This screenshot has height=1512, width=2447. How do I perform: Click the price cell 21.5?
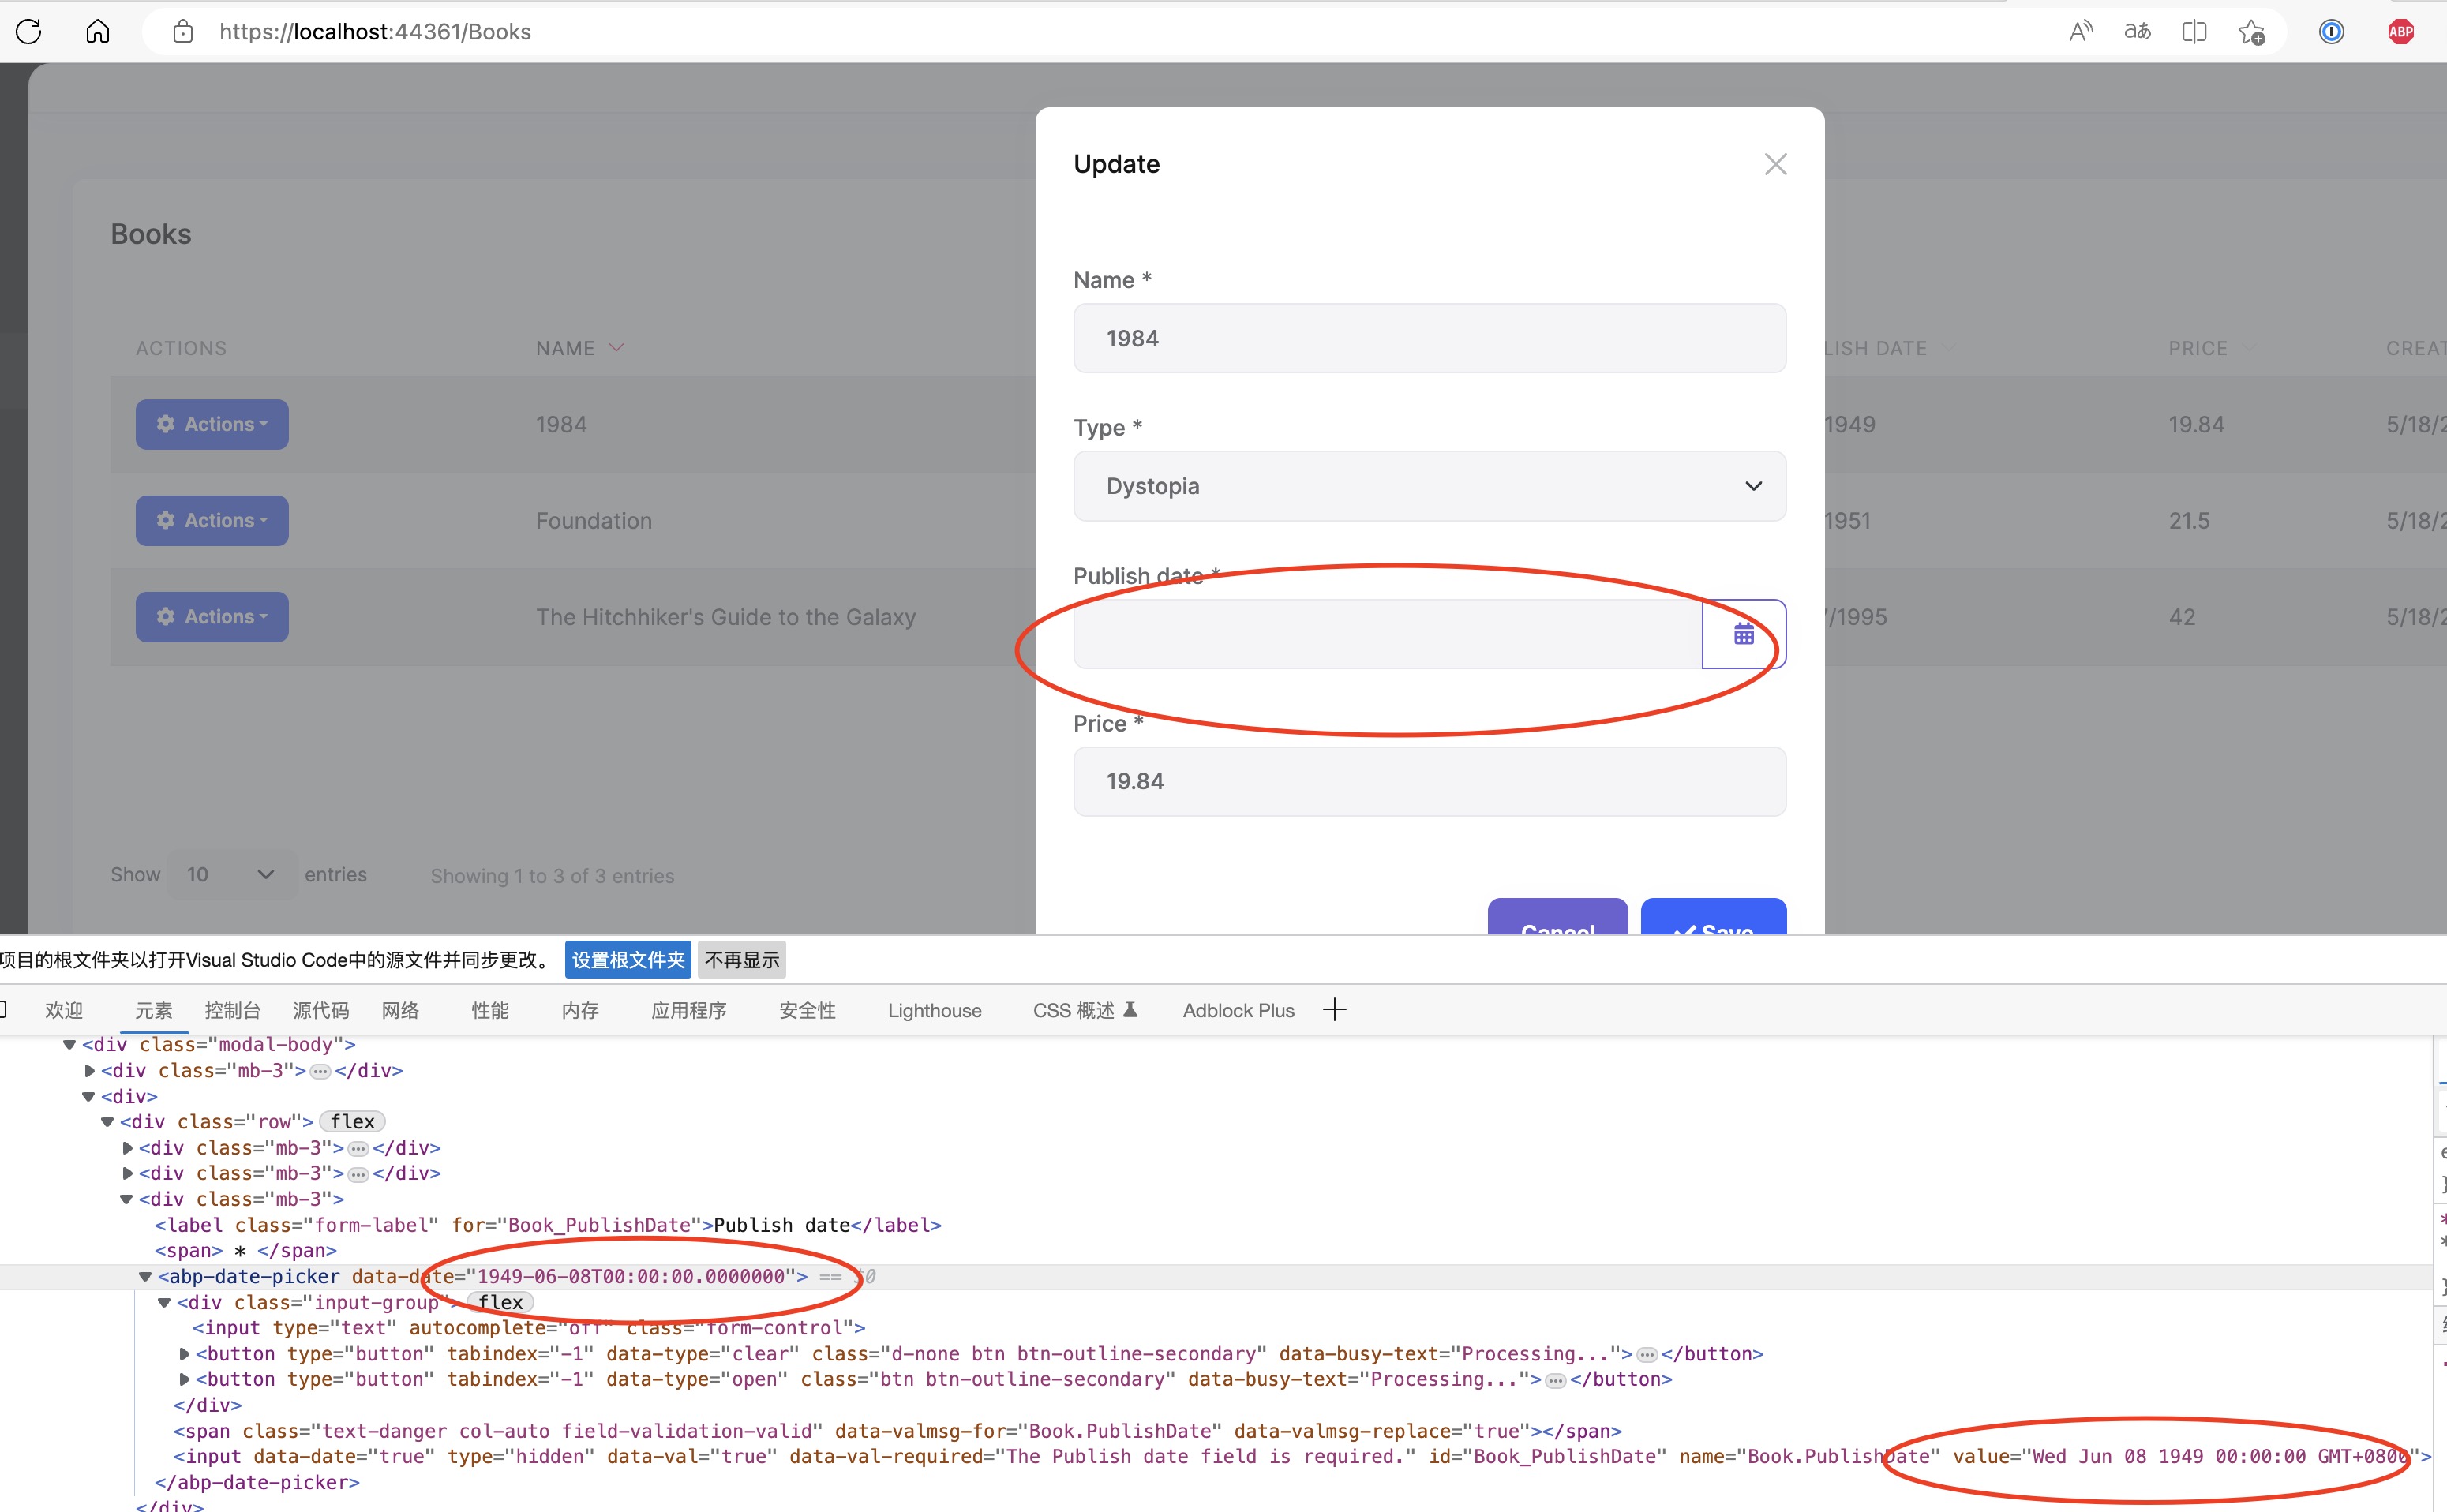coord(2189,521)
